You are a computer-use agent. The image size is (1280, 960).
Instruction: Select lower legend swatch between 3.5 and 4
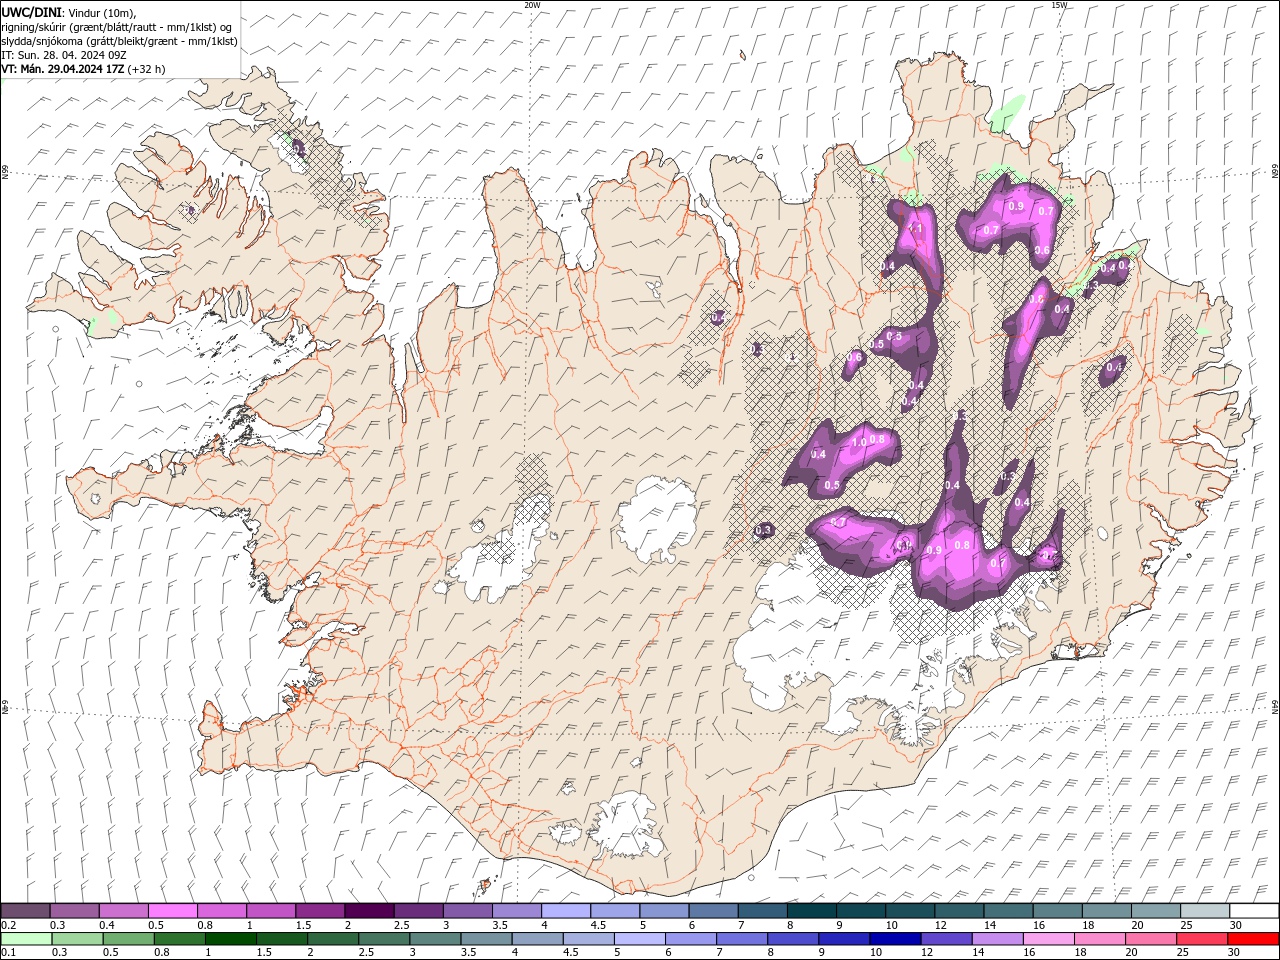point(485,938)
